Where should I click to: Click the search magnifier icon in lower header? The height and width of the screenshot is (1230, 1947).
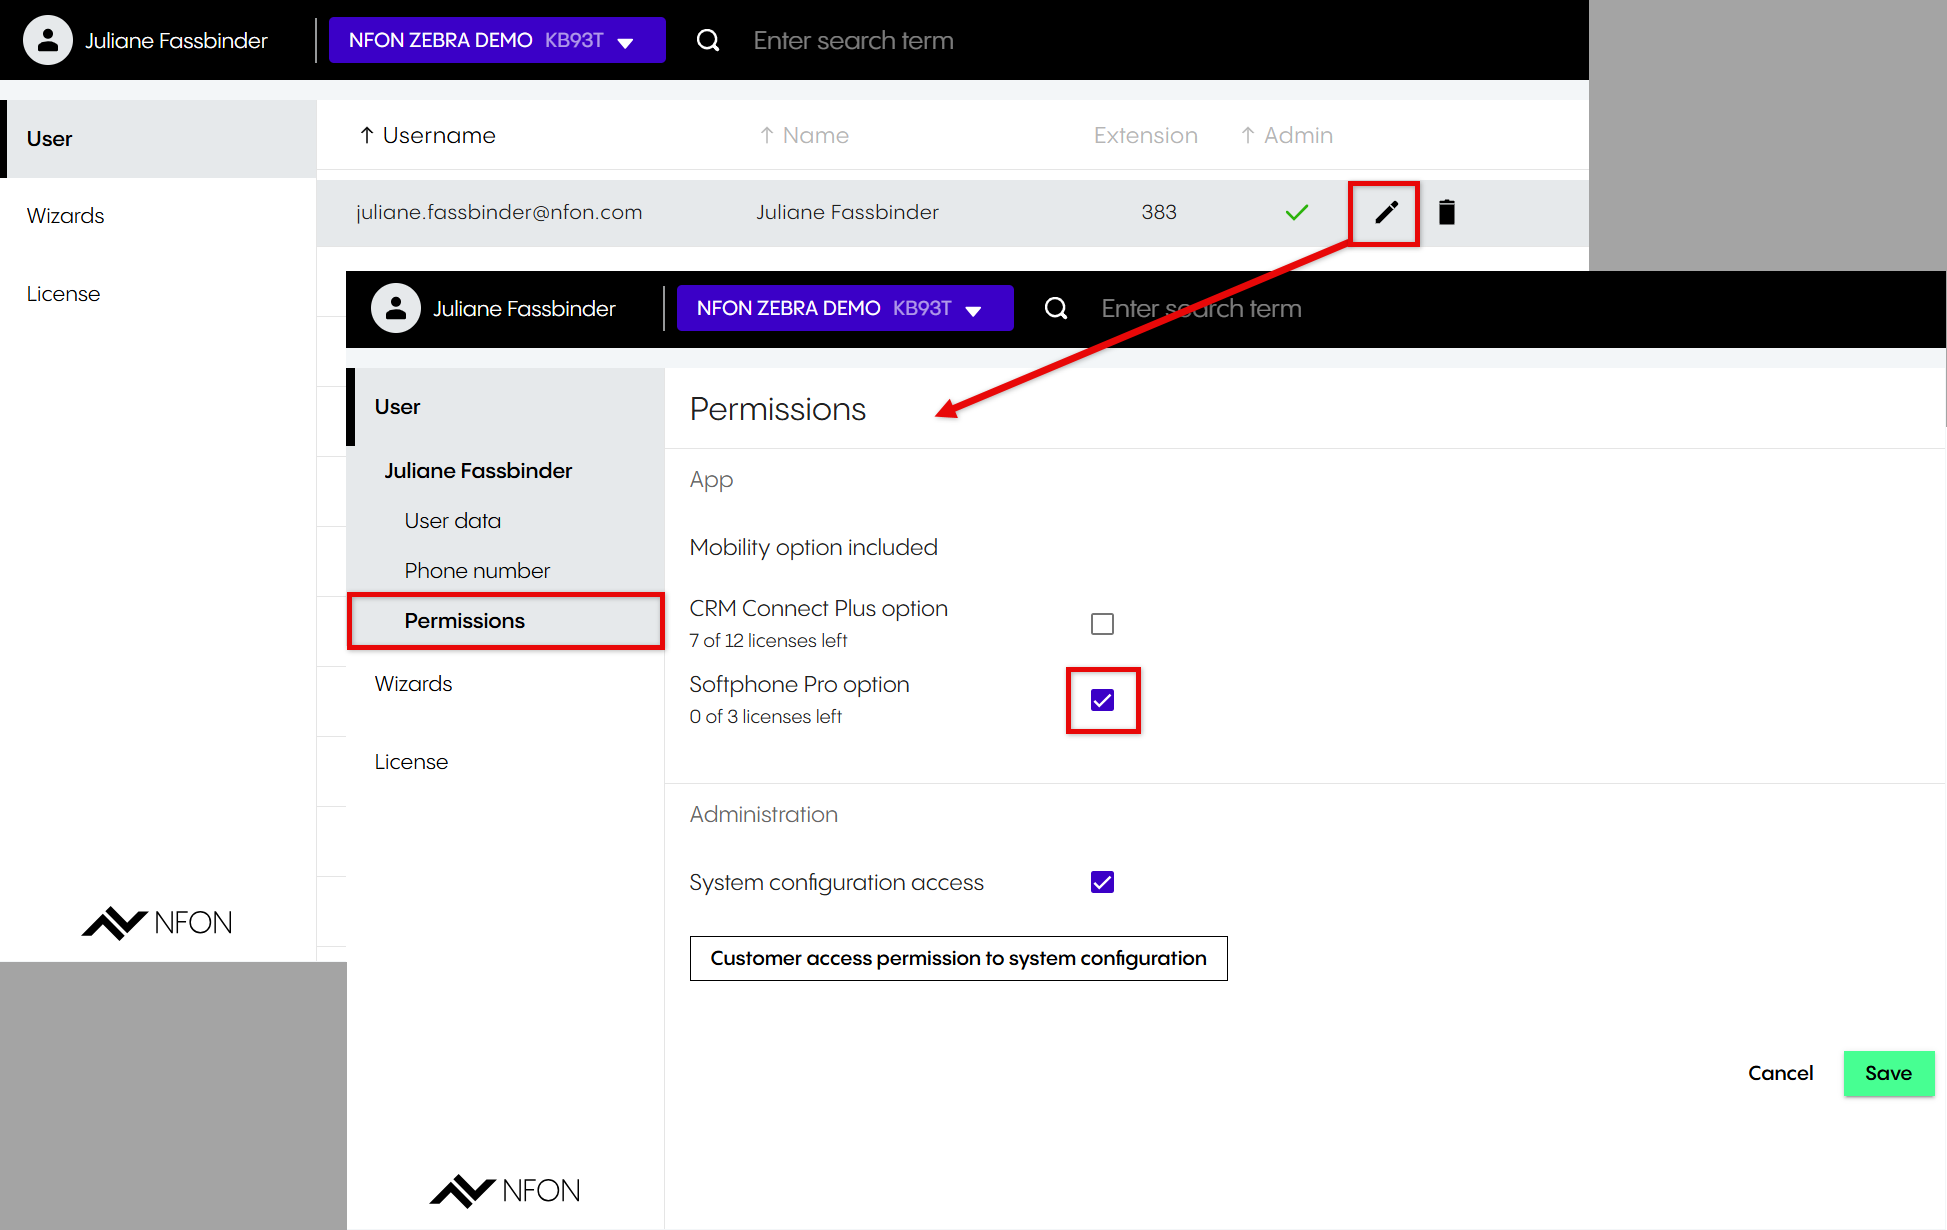[x=1056, y=308]
